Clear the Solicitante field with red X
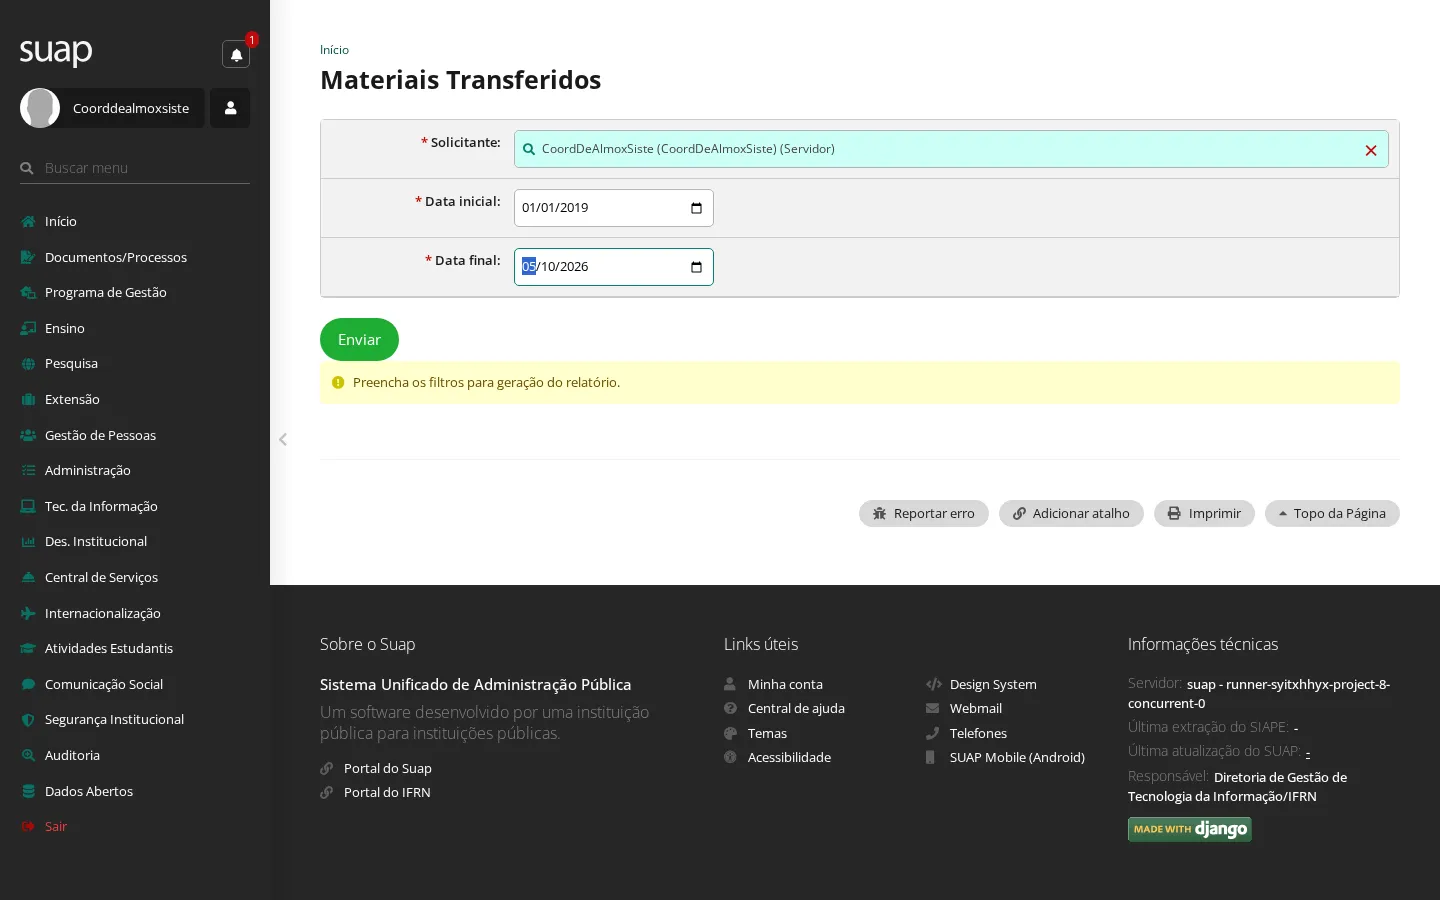Image resolution: width=1440 pixels, height=900 pixels. pyautogui.click(x=1371, y=150)
